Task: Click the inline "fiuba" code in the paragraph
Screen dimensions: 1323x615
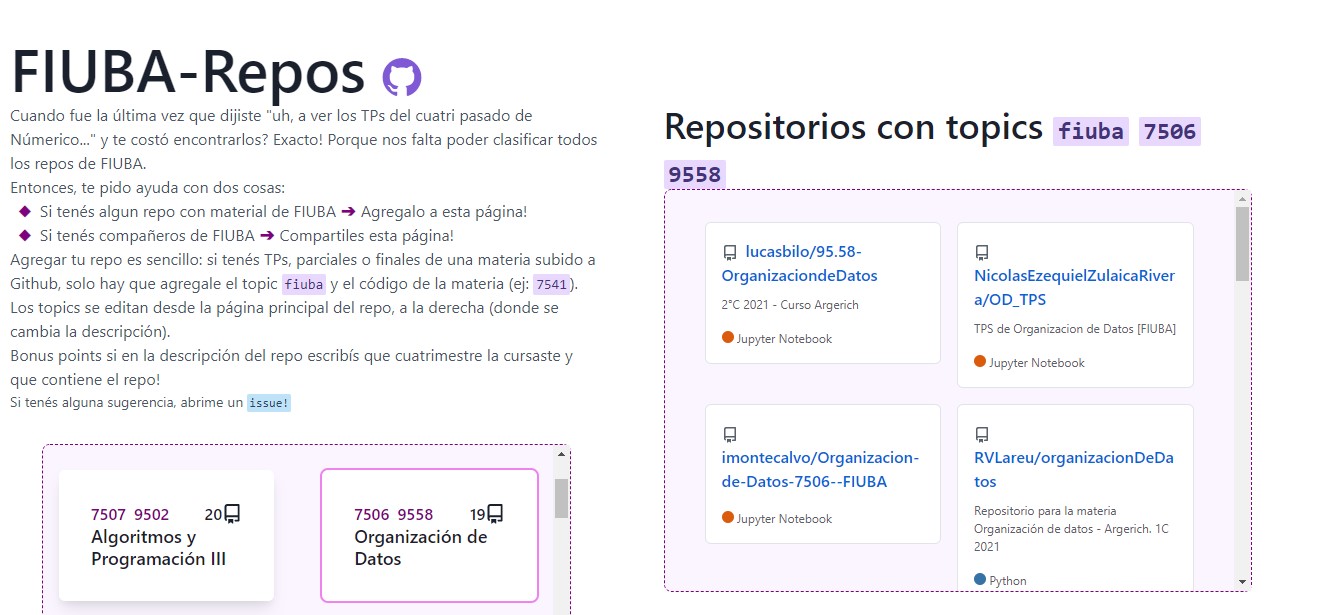Action: [x=304, y=284]
